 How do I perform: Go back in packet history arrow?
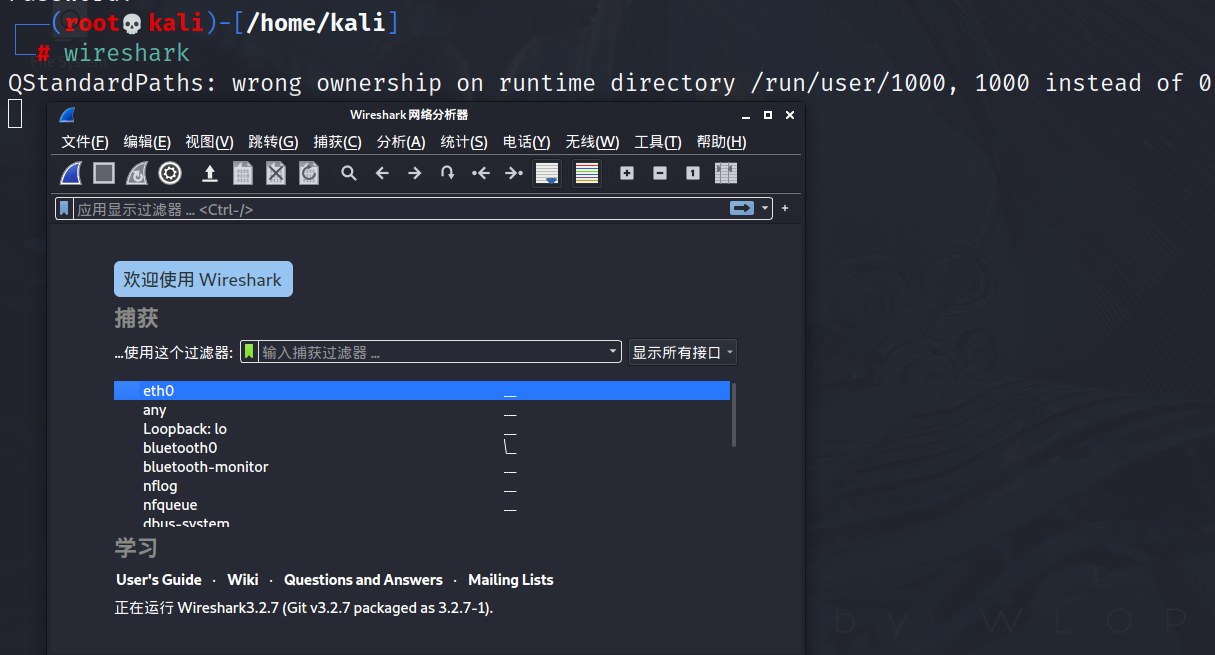point(382,174)
